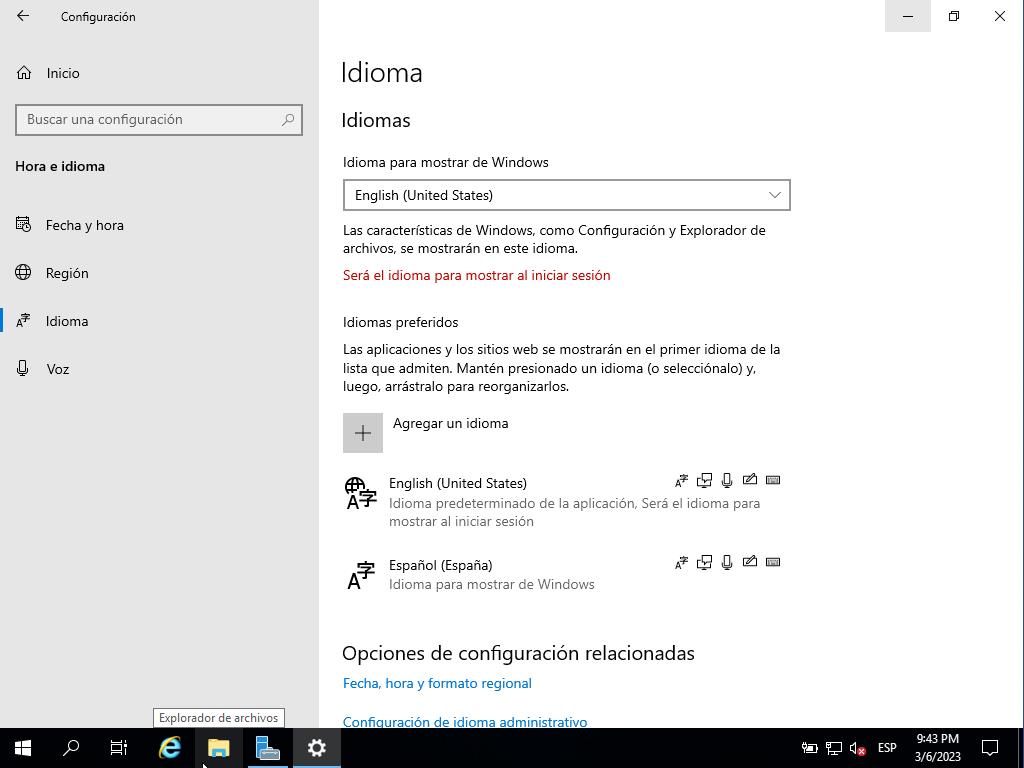The width and height of the screenshot is (1024, 768).
Task: Open the Windows Start menu
Action: (x=23, y=748)
